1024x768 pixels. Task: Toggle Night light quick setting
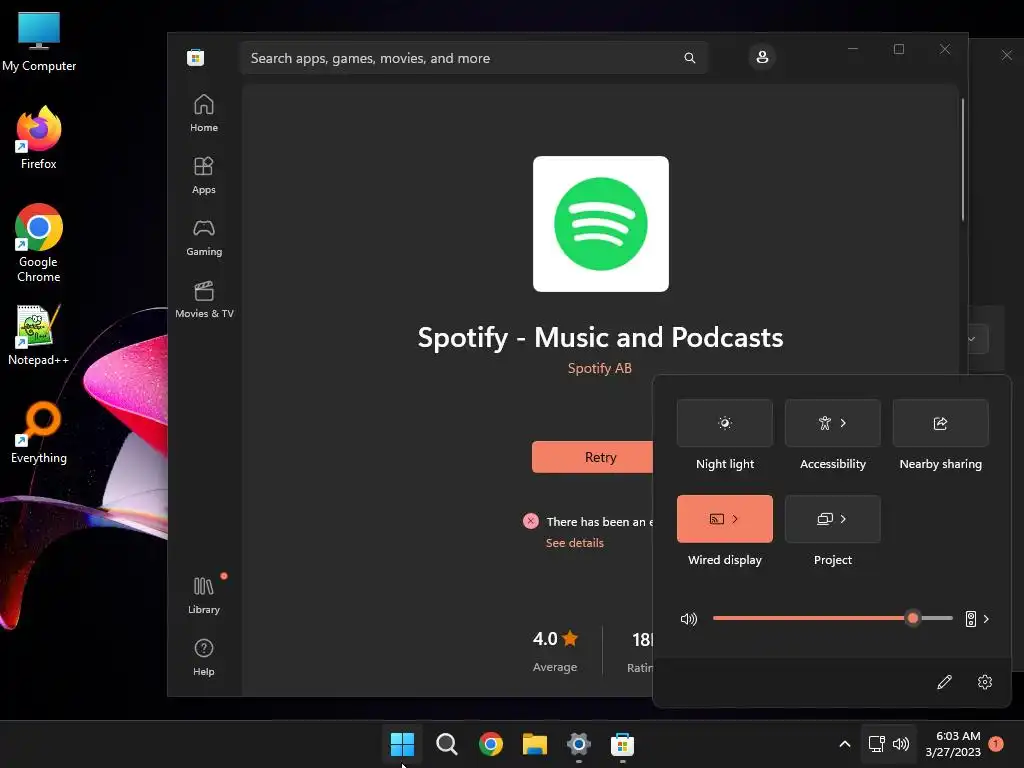[725, 423]
